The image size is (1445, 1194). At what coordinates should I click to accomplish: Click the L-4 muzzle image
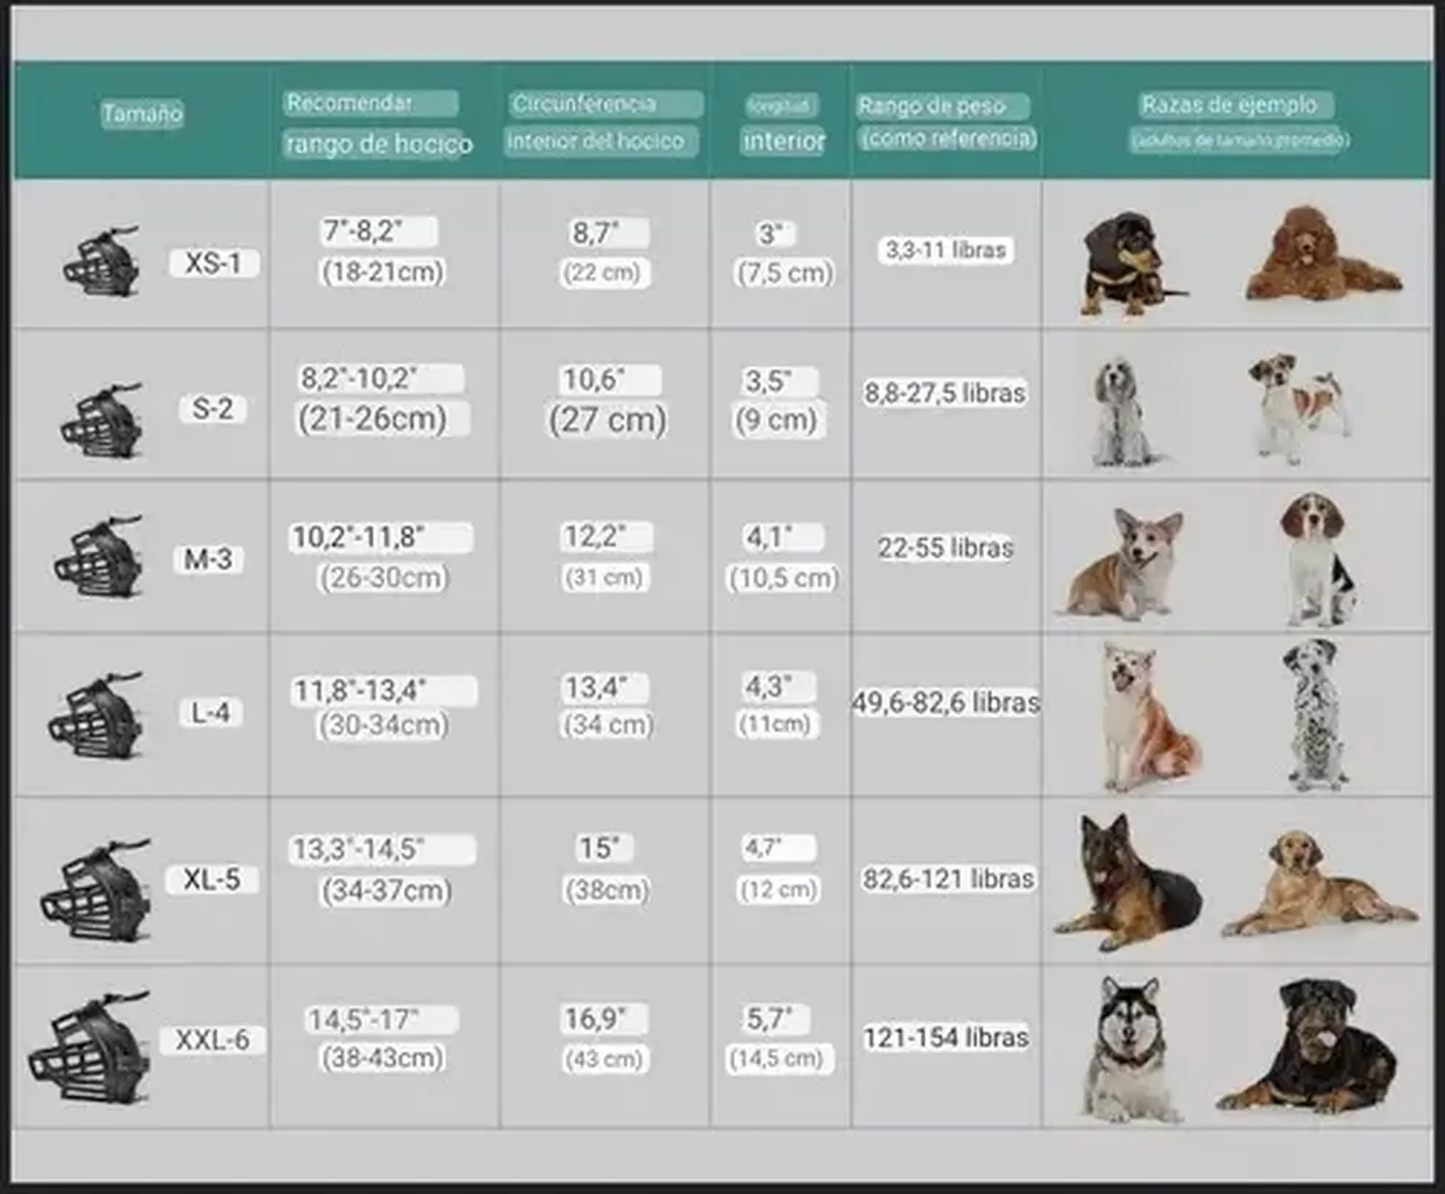coord(97,715)
